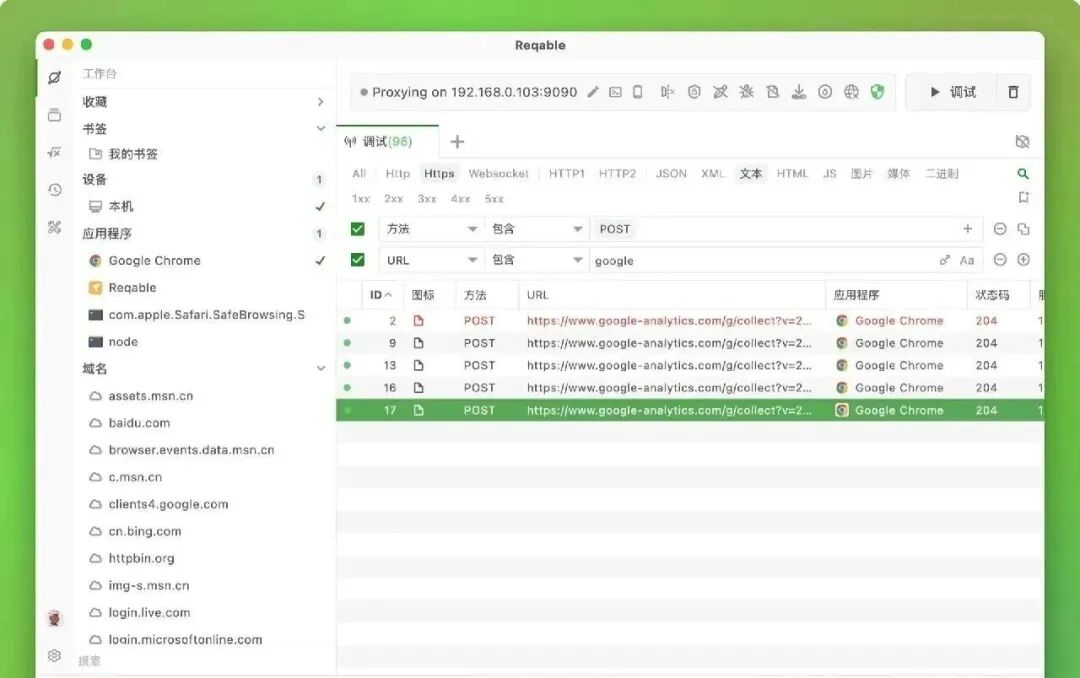Viewport: 1080px width, 678px height.
Task: Toggle the Aa case-sensitive option
Action: click(x=967, y=260)
